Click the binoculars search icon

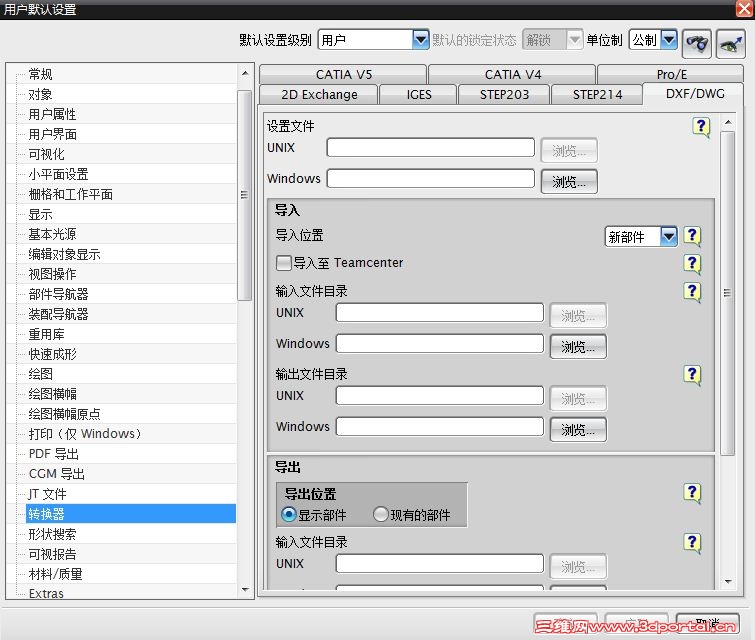pos(697,43)
